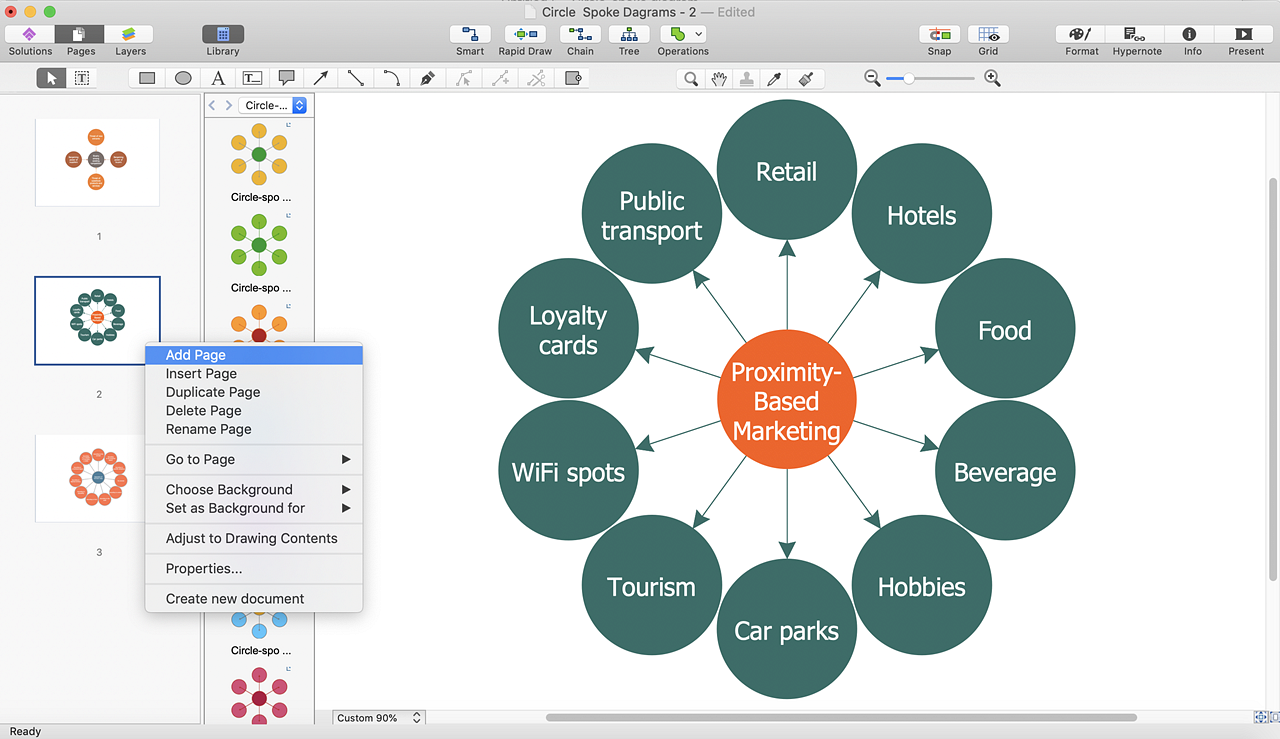Select Rename Page in the menu

coord(208,429)
